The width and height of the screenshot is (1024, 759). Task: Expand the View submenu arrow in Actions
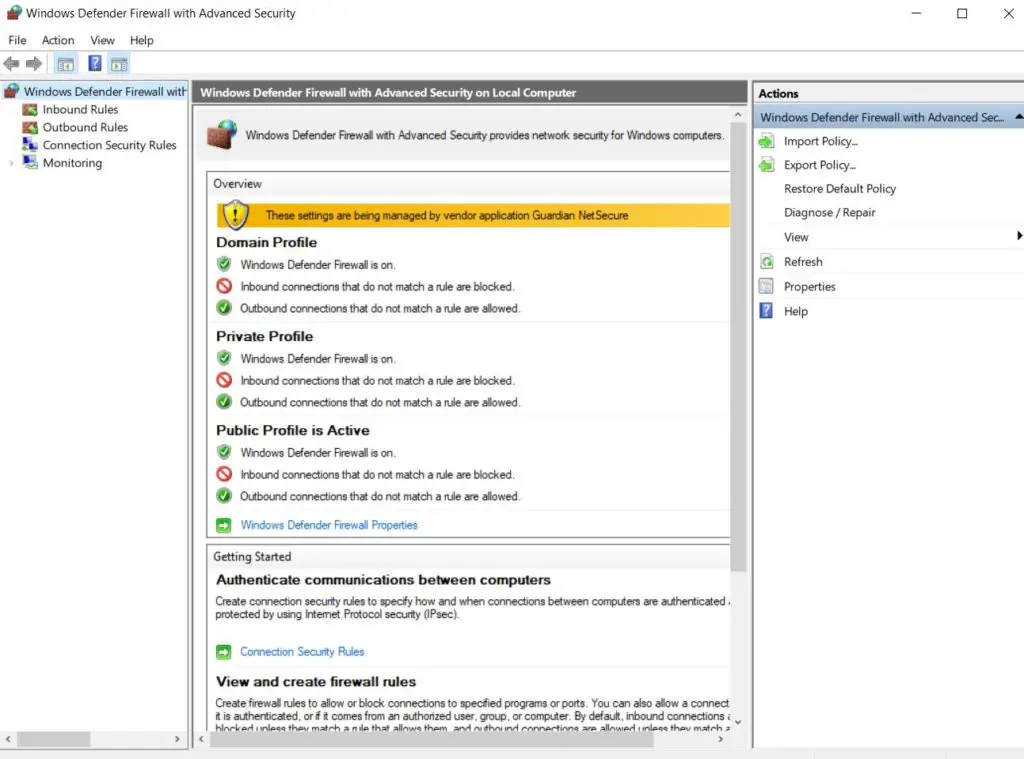[1019, 236]
